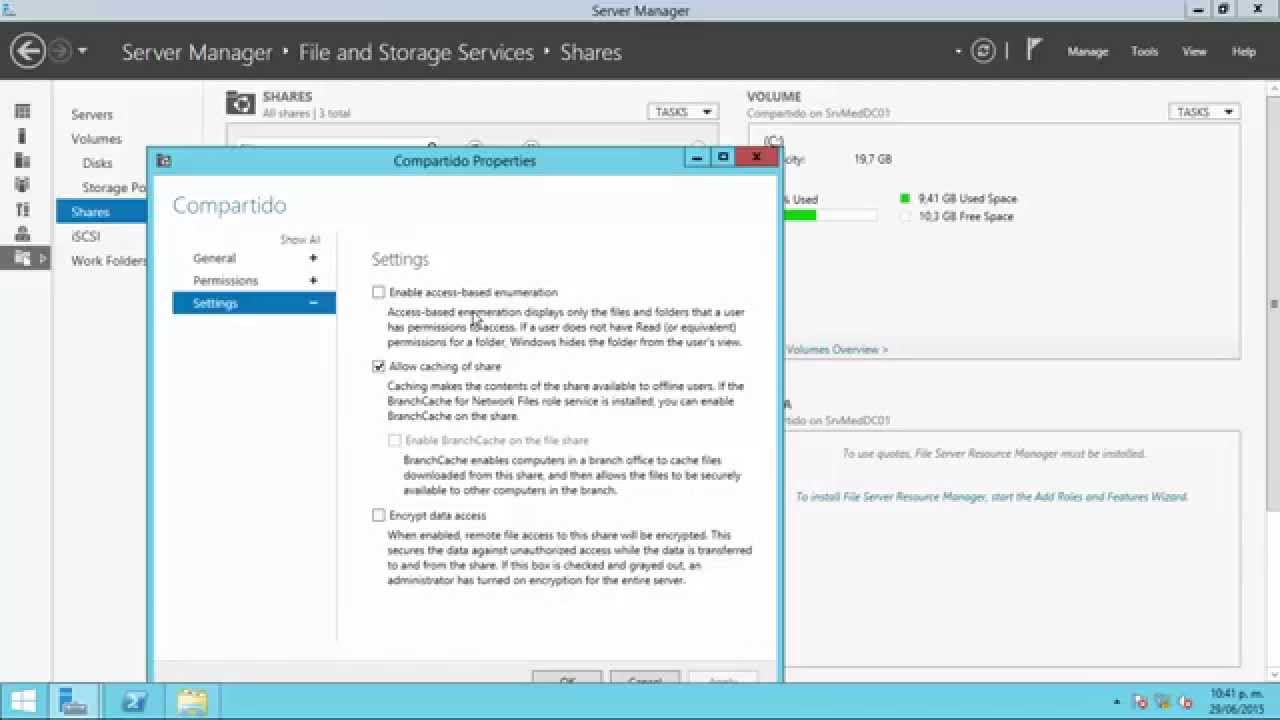Open the notifications flag

point(1034,50)
